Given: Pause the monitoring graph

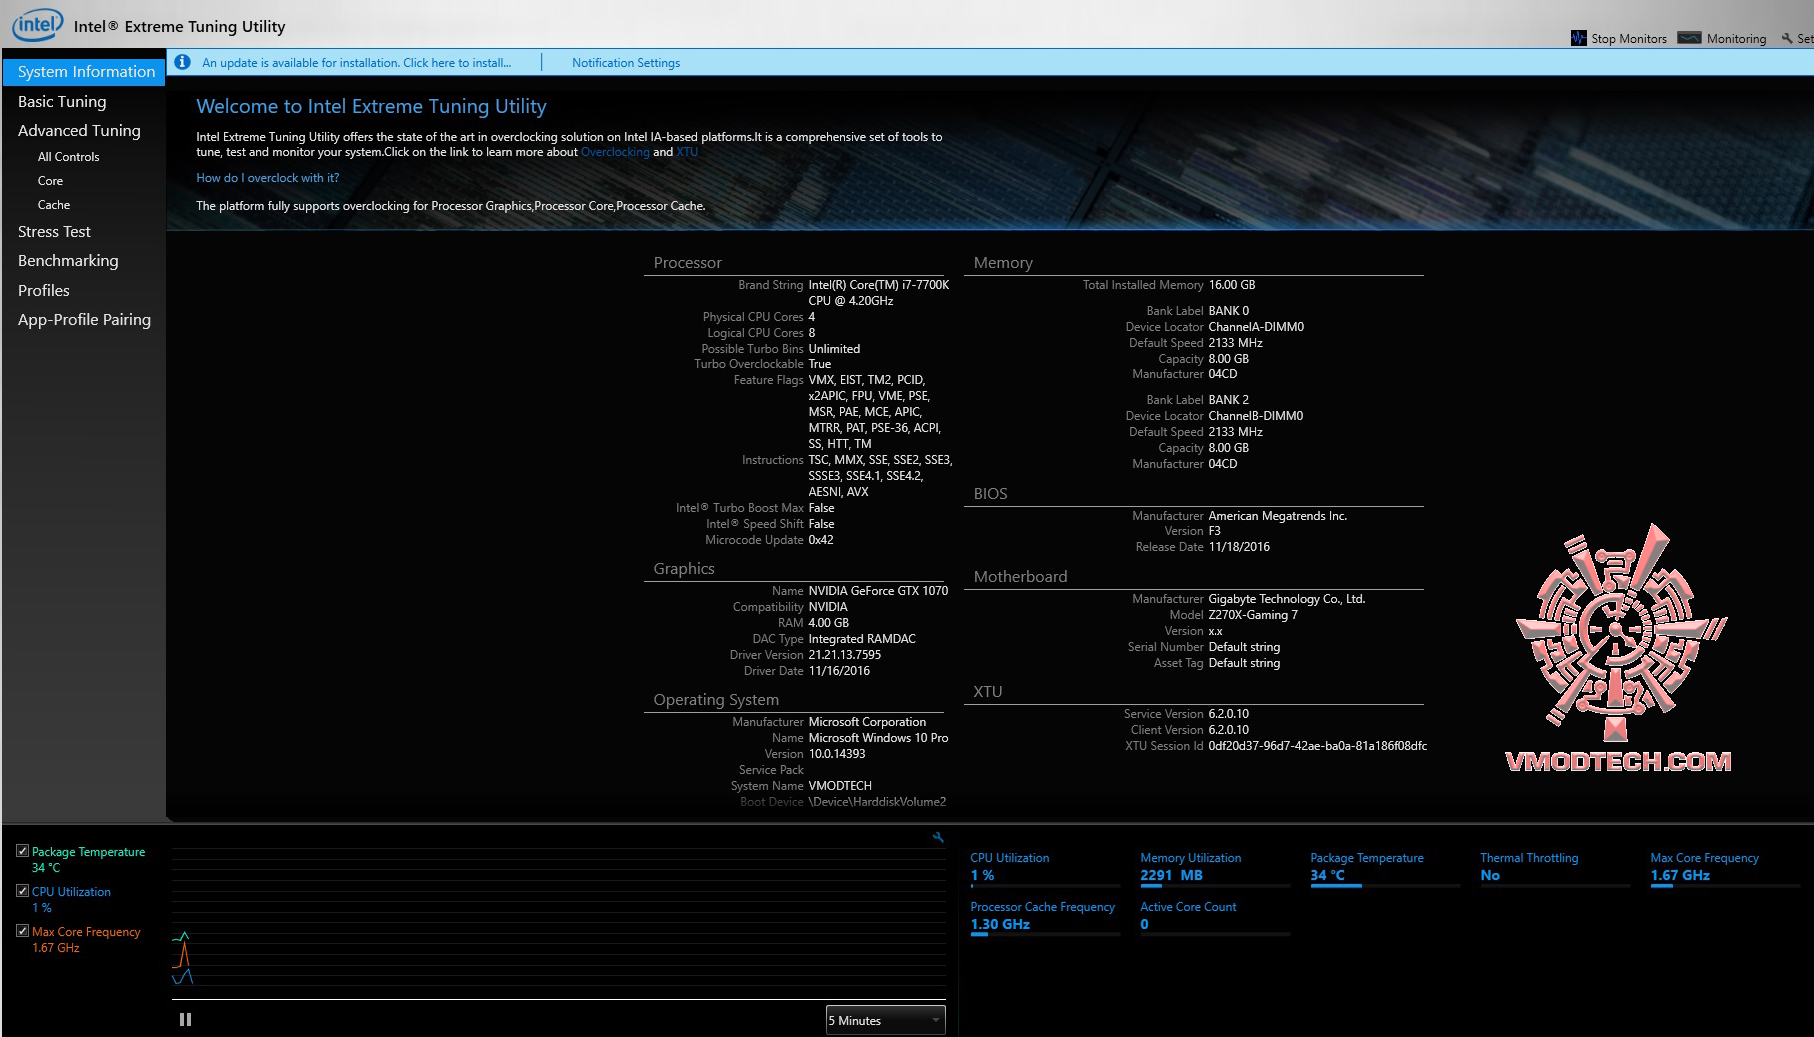Looking at the screenshot, I should click(x=185, y=1020).
